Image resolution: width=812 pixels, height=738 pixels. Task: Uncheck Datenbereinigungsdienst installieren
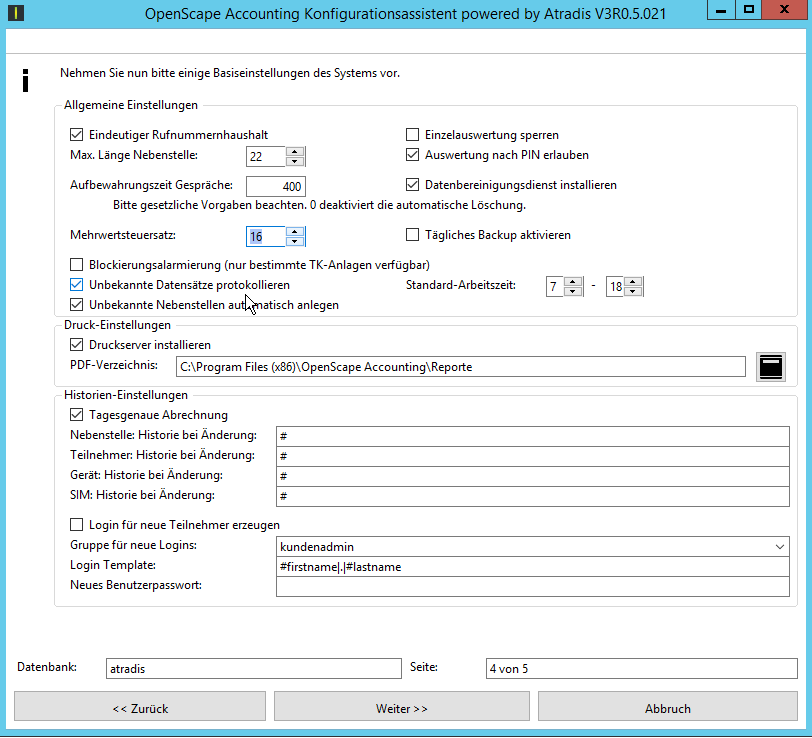(x=412, y=185)
